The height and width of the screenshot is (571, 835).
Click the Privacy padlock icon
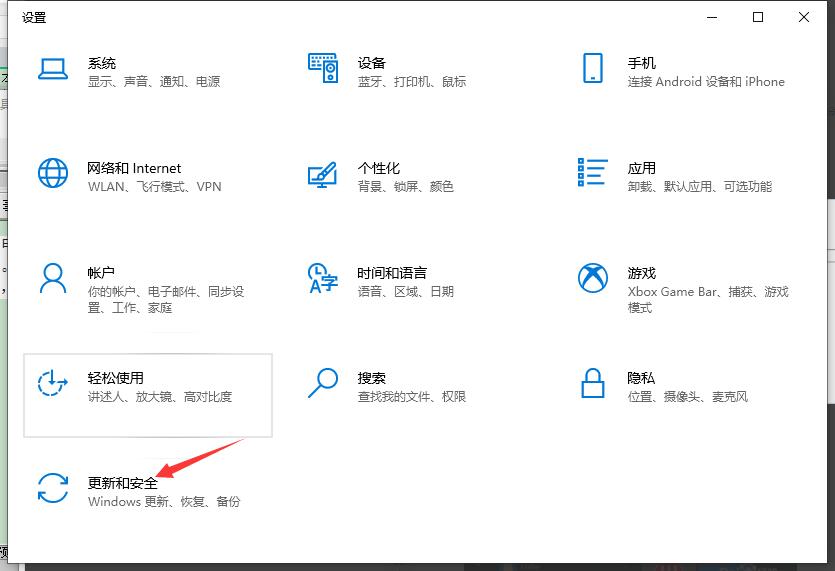(592, 383)
